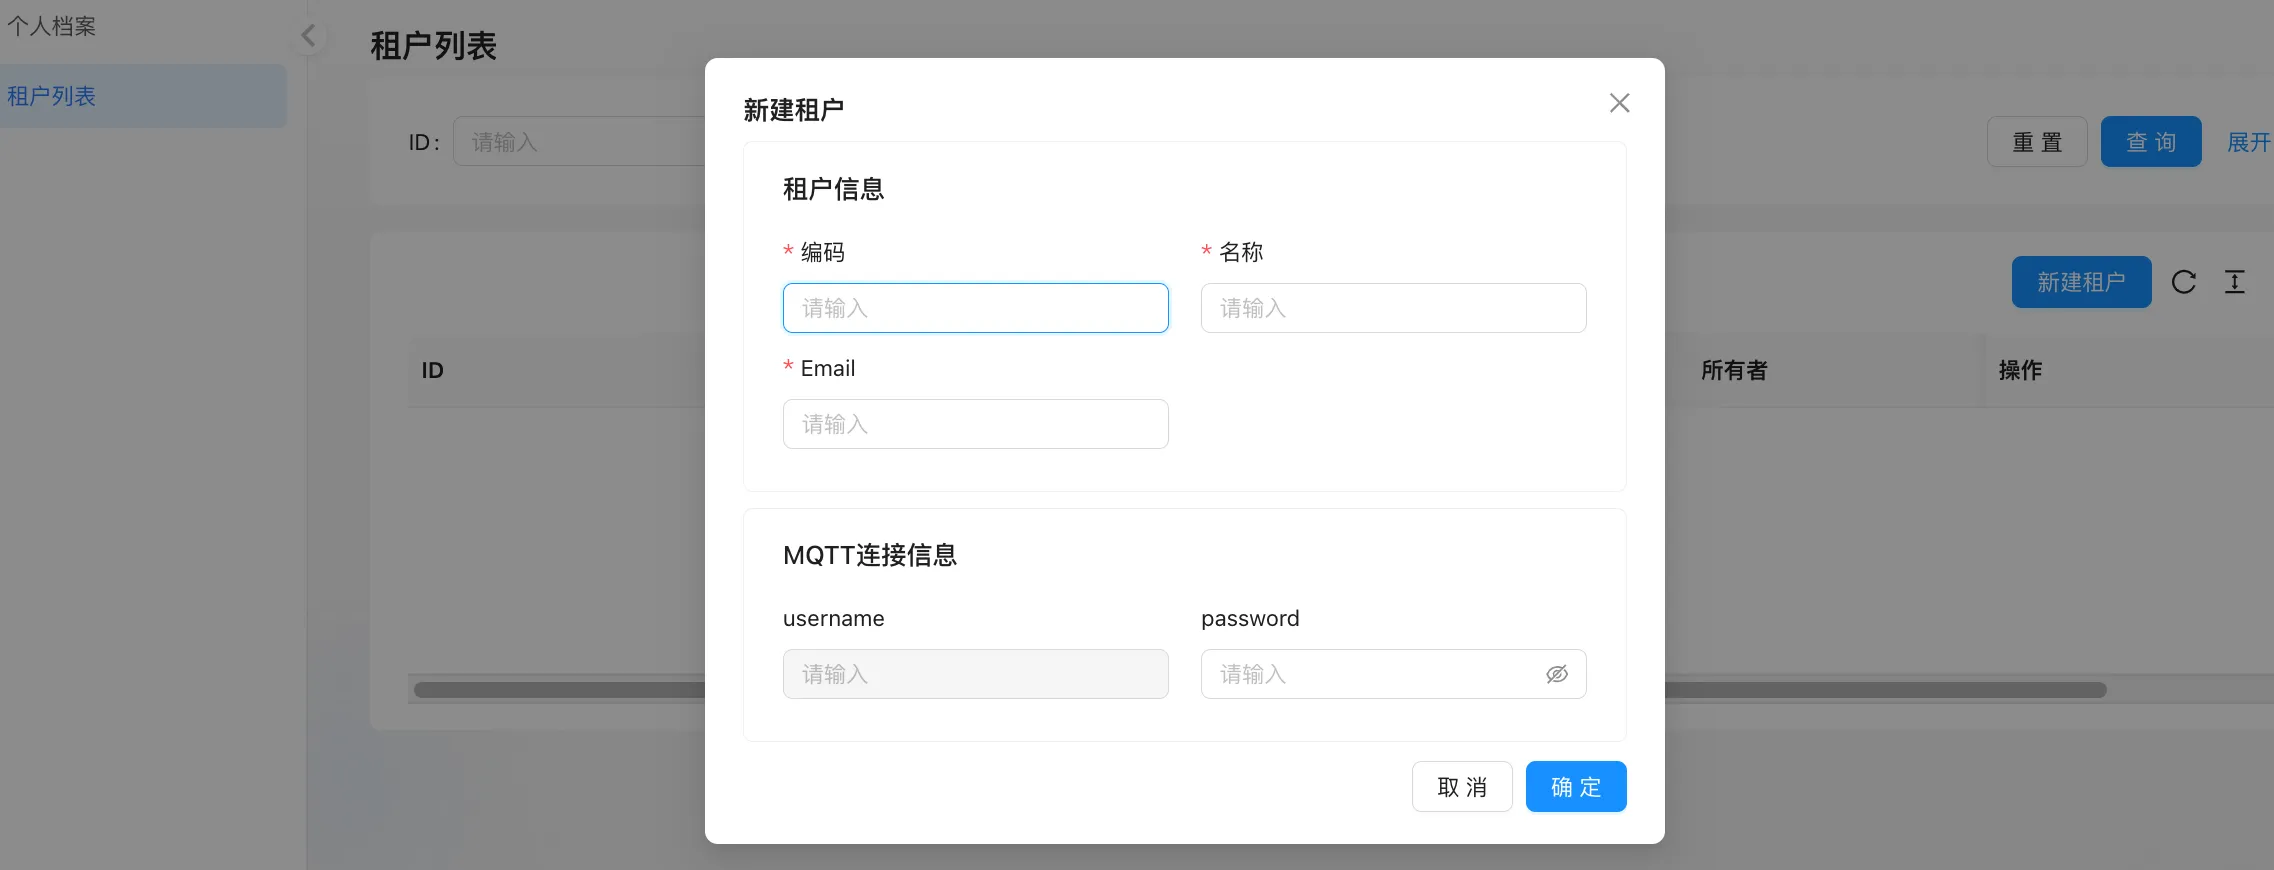2274x870 pixels.
Task: Select 租户列表 in the sidebar menu
Action: click(52, 96)
